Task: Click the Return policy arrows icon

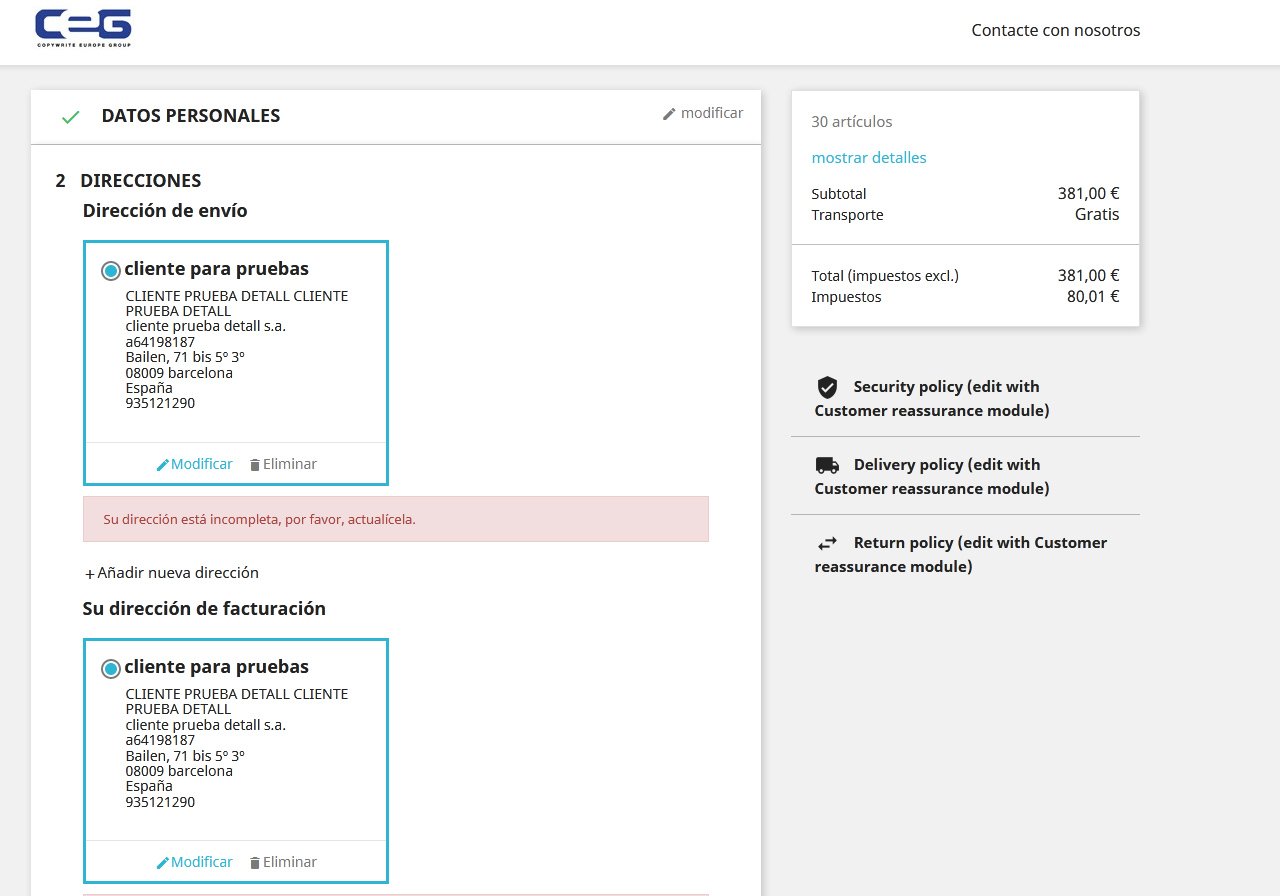Action: [x=827, y=543]
